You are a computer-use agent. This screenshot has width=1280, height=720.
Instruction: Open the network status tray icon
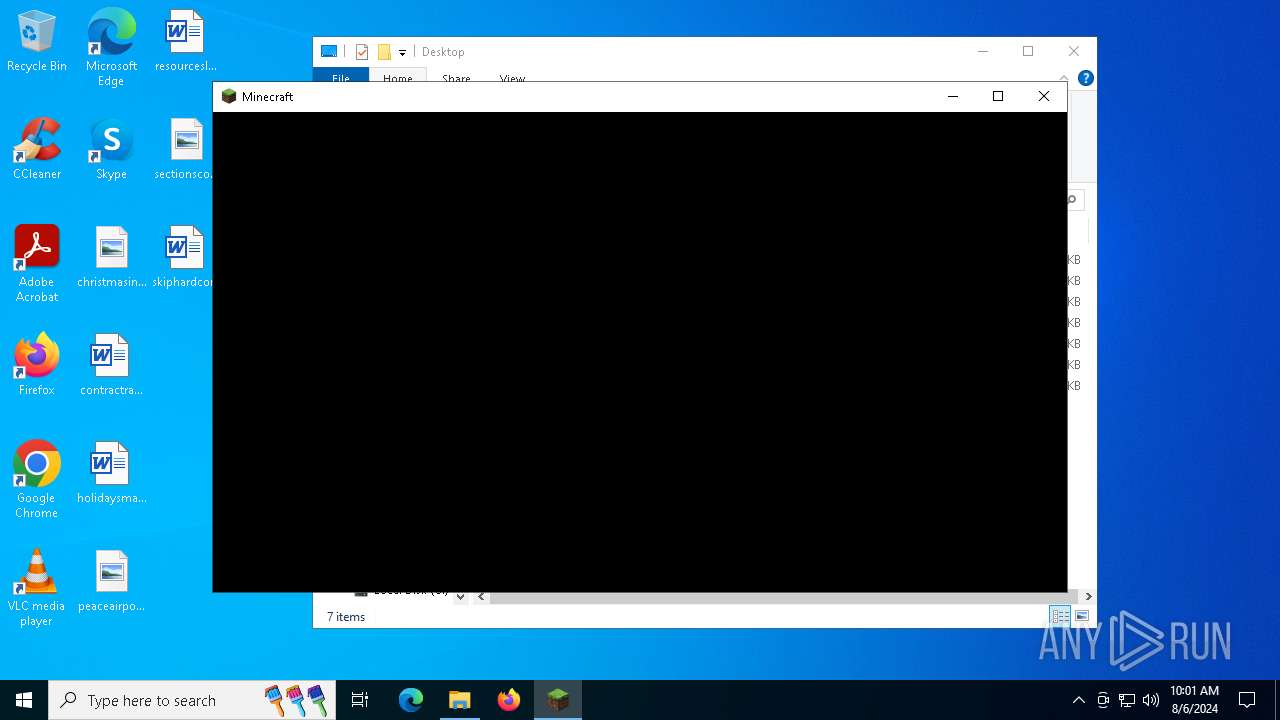coord(1127,700)
